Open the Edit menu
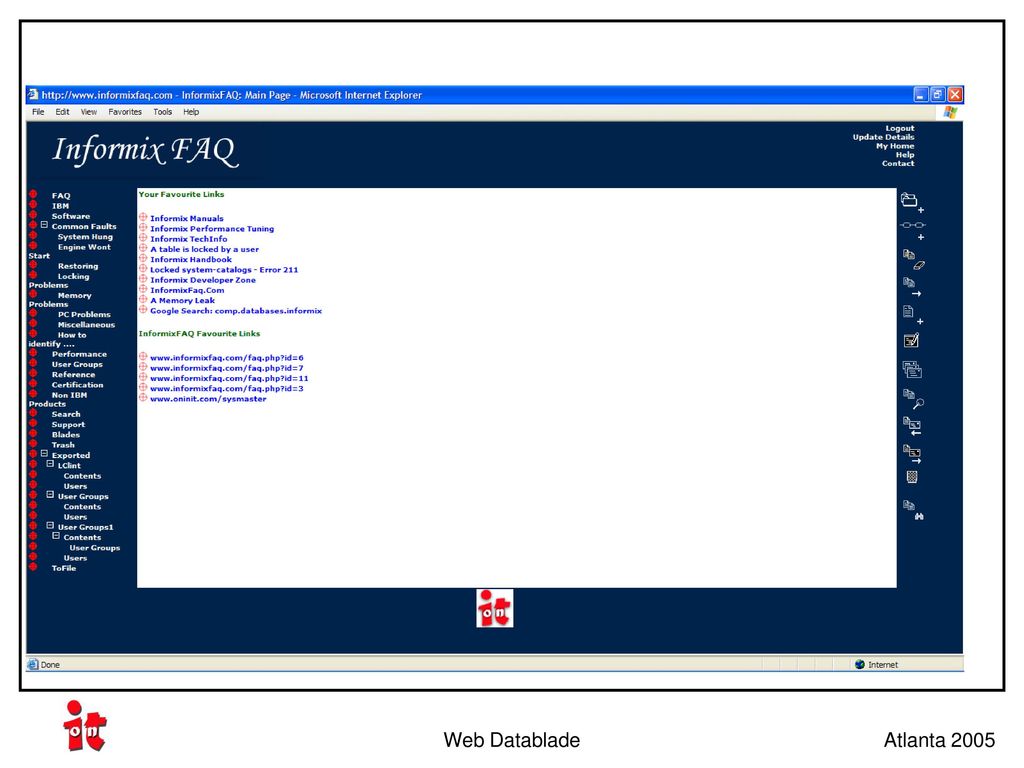Image resolution: width=1024 pixels, height=768 pixels. [63, 112]
